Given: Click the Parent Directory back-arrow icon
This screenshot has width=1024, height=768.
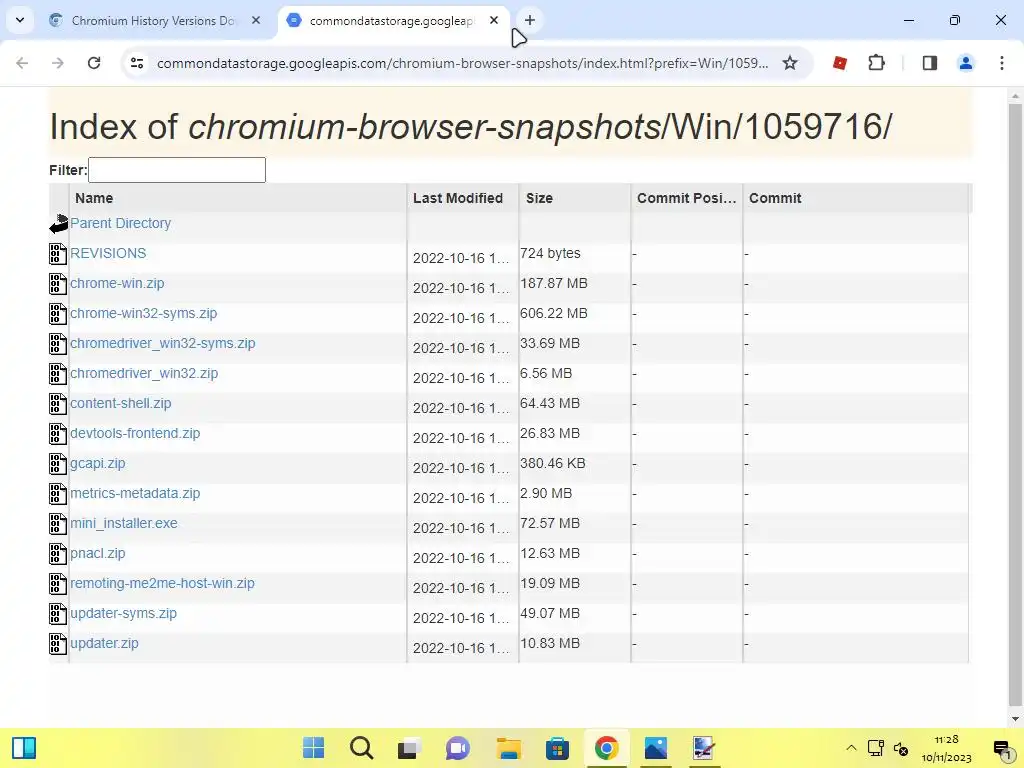Looking at the screenshot, I should pyautogui.click(x=59, y=223).
